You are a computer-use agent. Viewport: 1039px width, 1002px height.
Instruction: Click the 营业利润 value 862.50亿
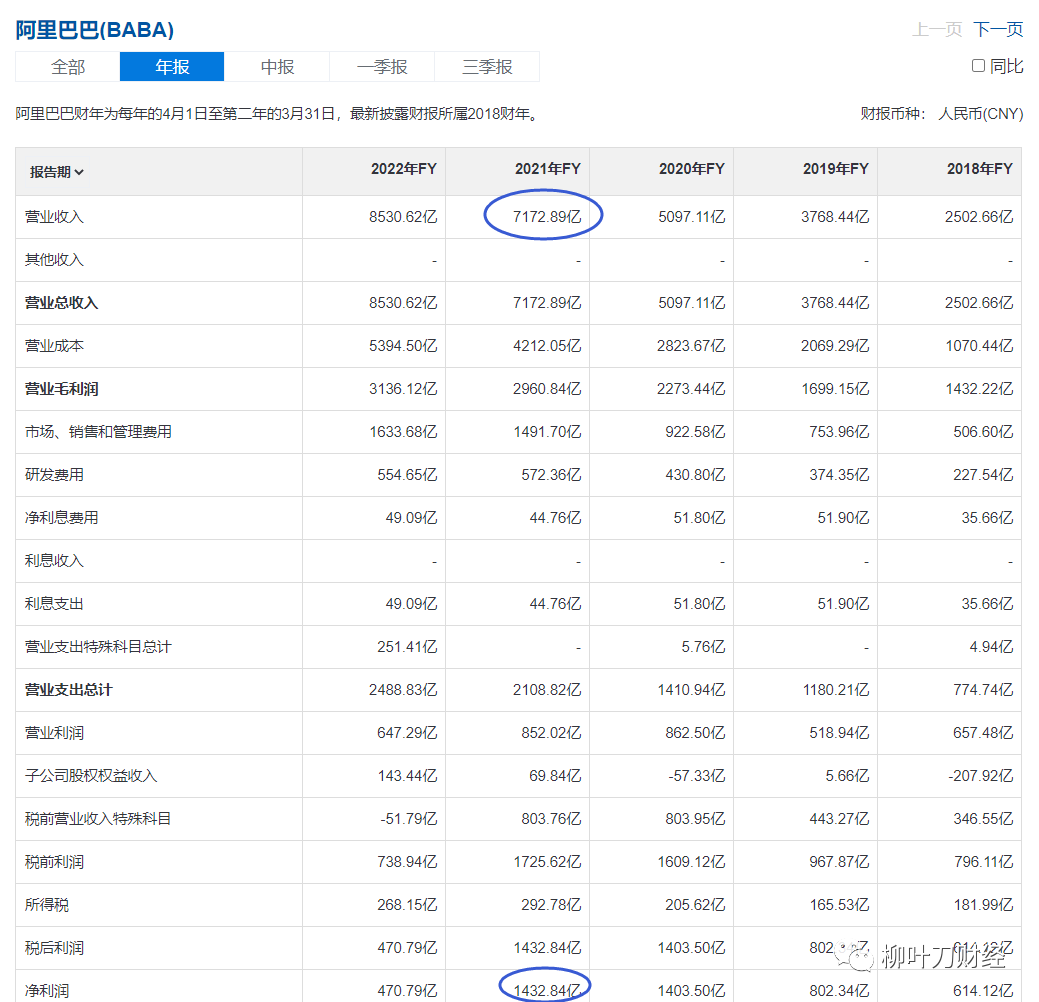coord(695,733)
